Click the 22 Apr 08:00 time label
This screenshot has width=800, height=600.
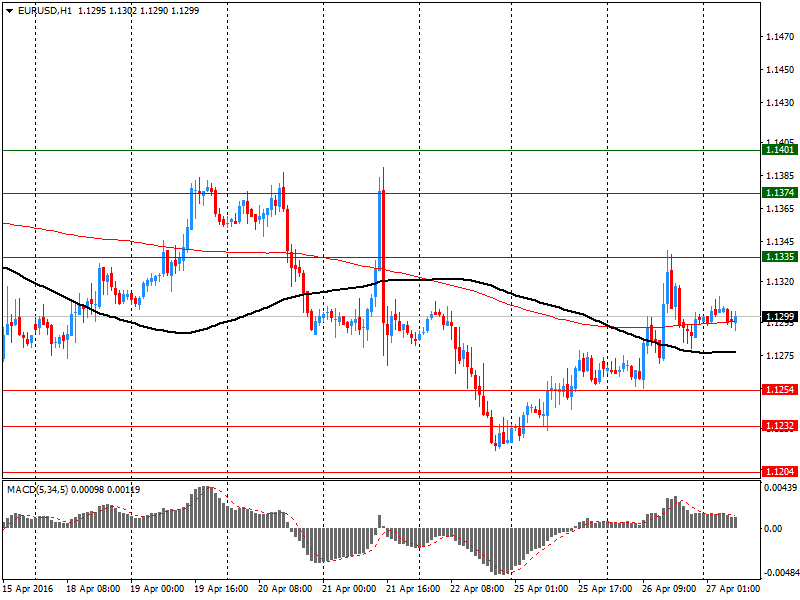tap(477, 589)
